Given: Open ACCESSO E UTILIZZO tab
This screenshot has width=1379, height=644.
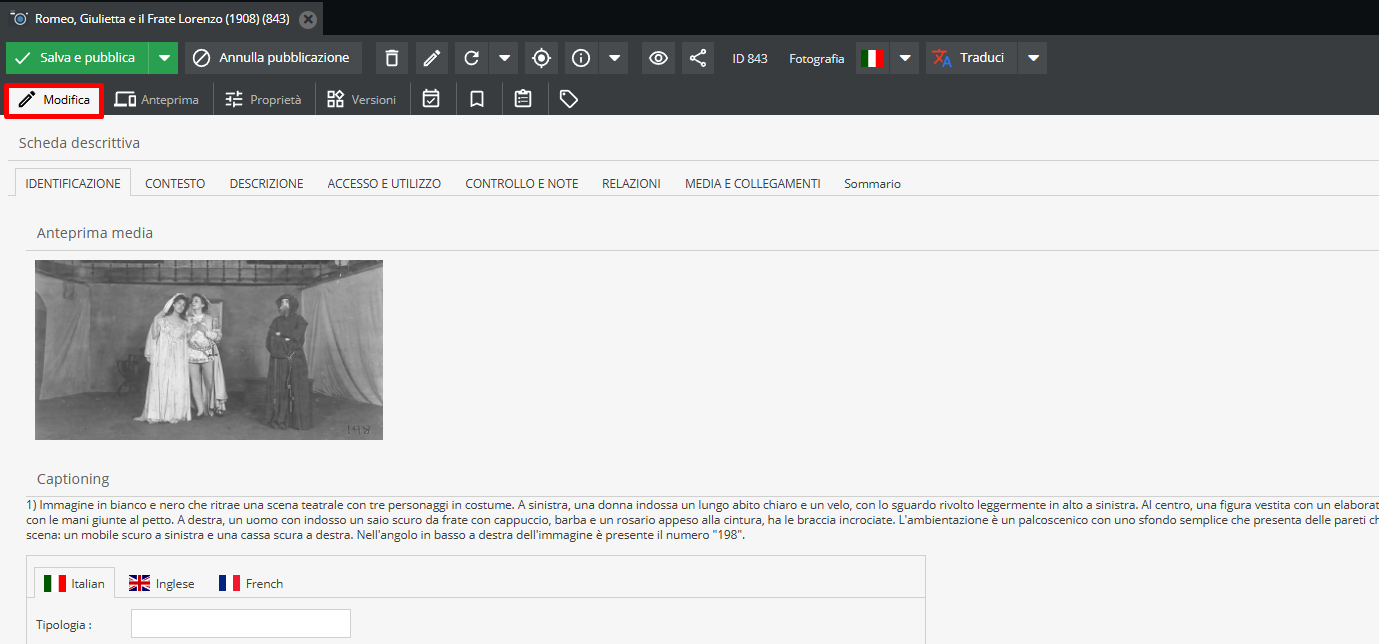Looking at the screenshot, I should point(384,183).
